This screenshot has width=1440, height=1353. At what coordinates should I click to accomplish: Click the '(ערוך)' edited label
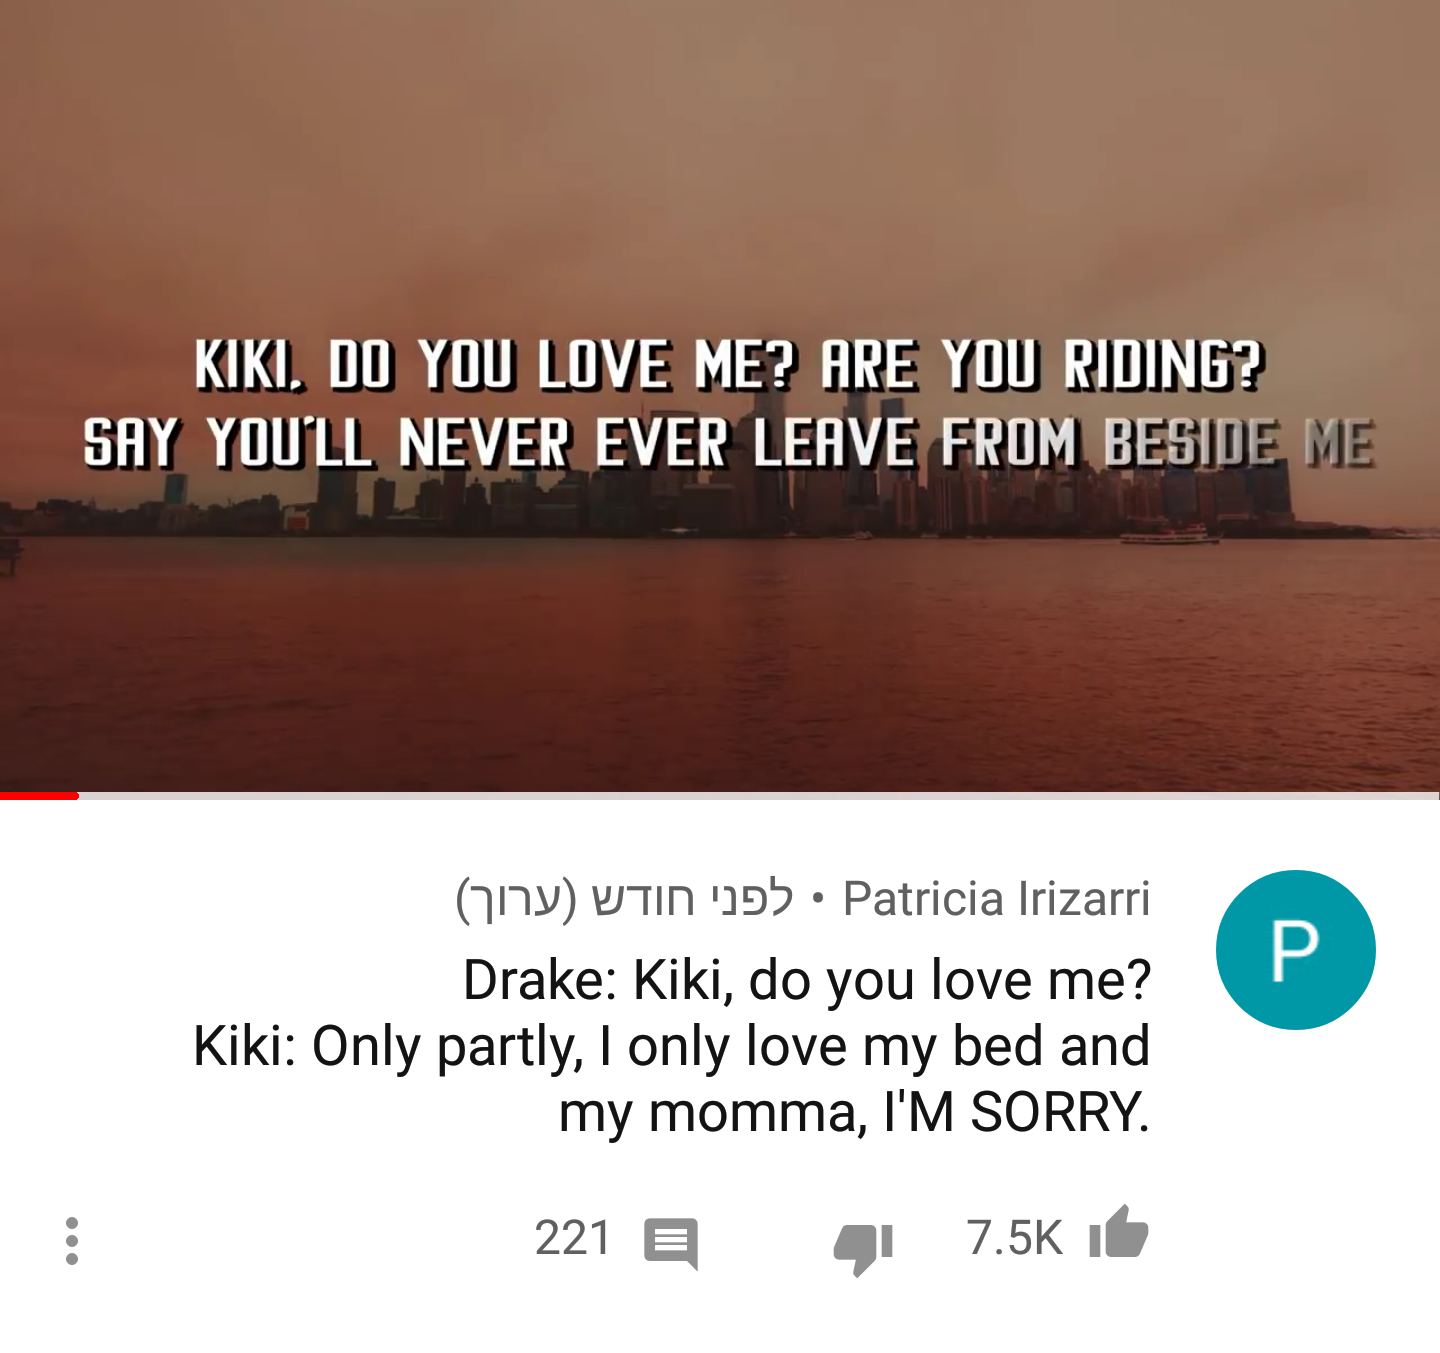click(x=517, y=899)
